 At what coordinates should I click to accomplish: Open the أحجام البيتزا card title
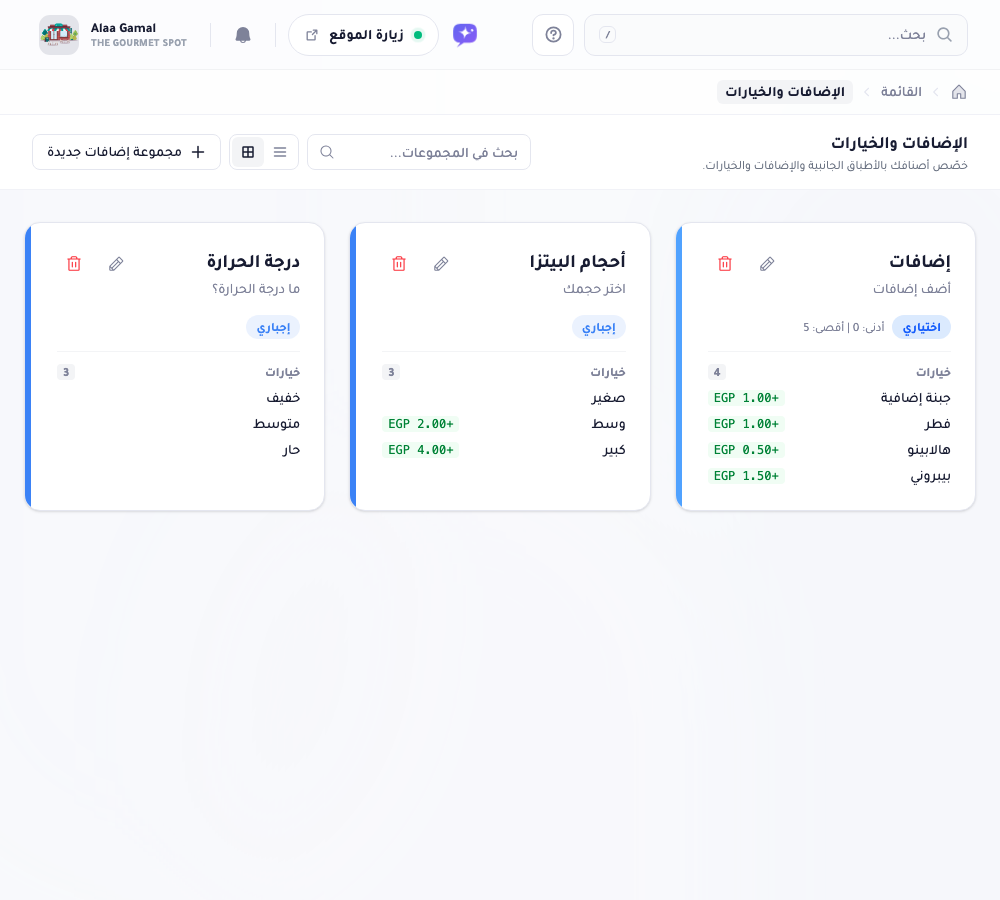tap(578, 262)
